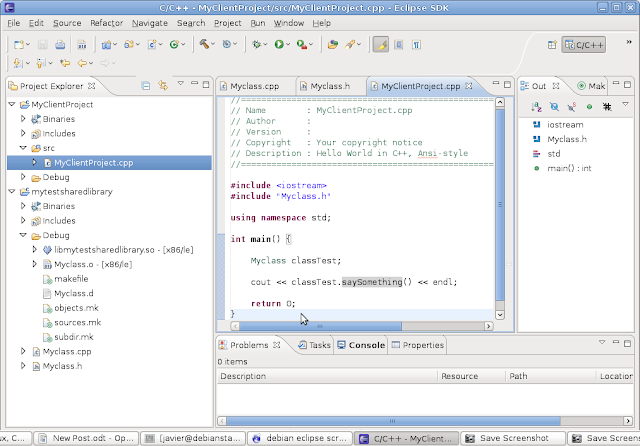Toggle Hide Non-Public Members in Outline
Screen dimensions: 640x446
click(589, 107)
